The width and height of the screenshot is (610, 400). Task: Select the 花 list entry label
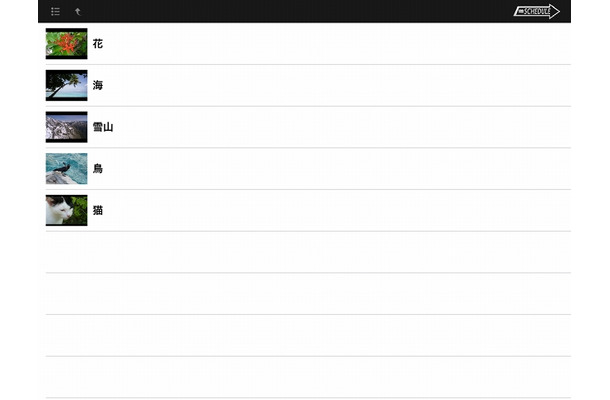coord(98,44)
